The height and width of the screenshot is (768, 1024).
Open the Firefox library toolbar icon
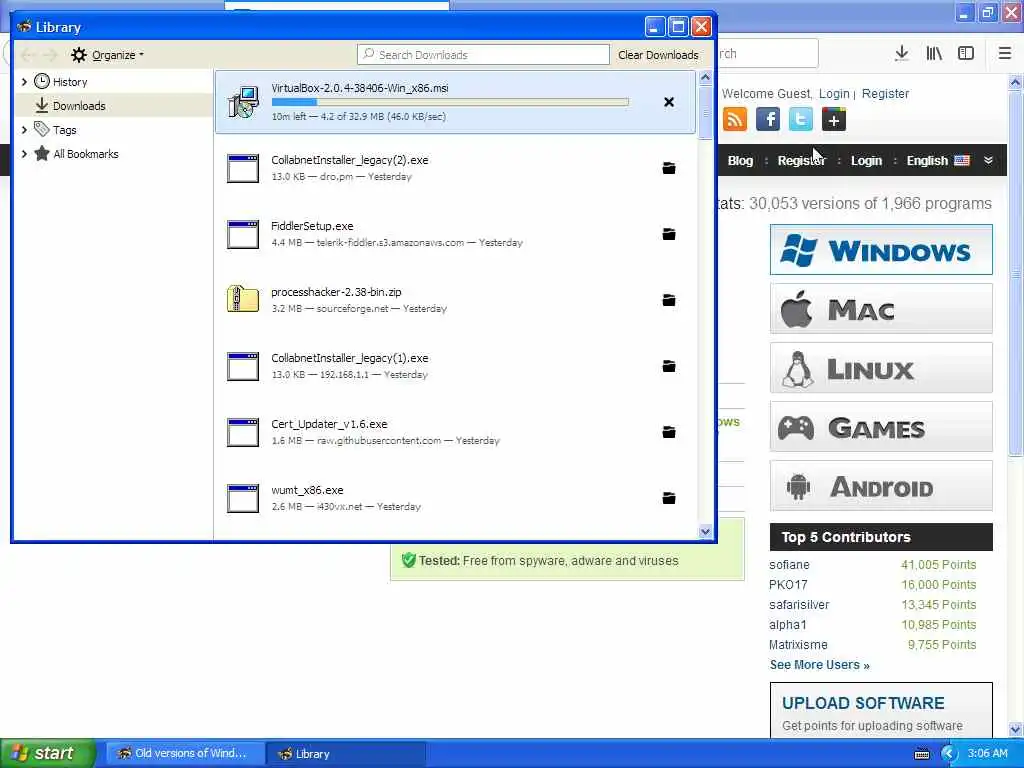pos(934,54)
